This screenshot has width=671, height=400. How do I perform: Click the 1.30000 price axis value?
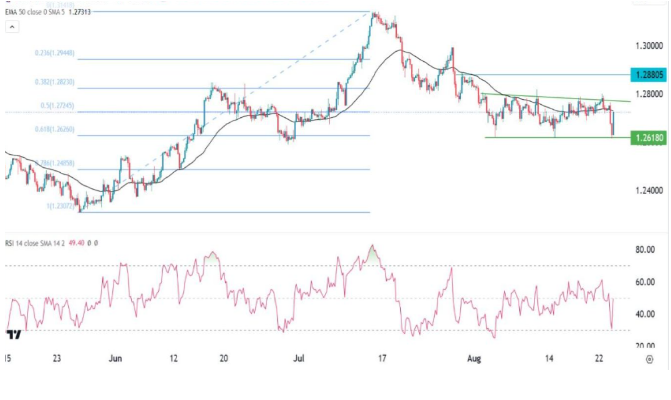point(649,46)
